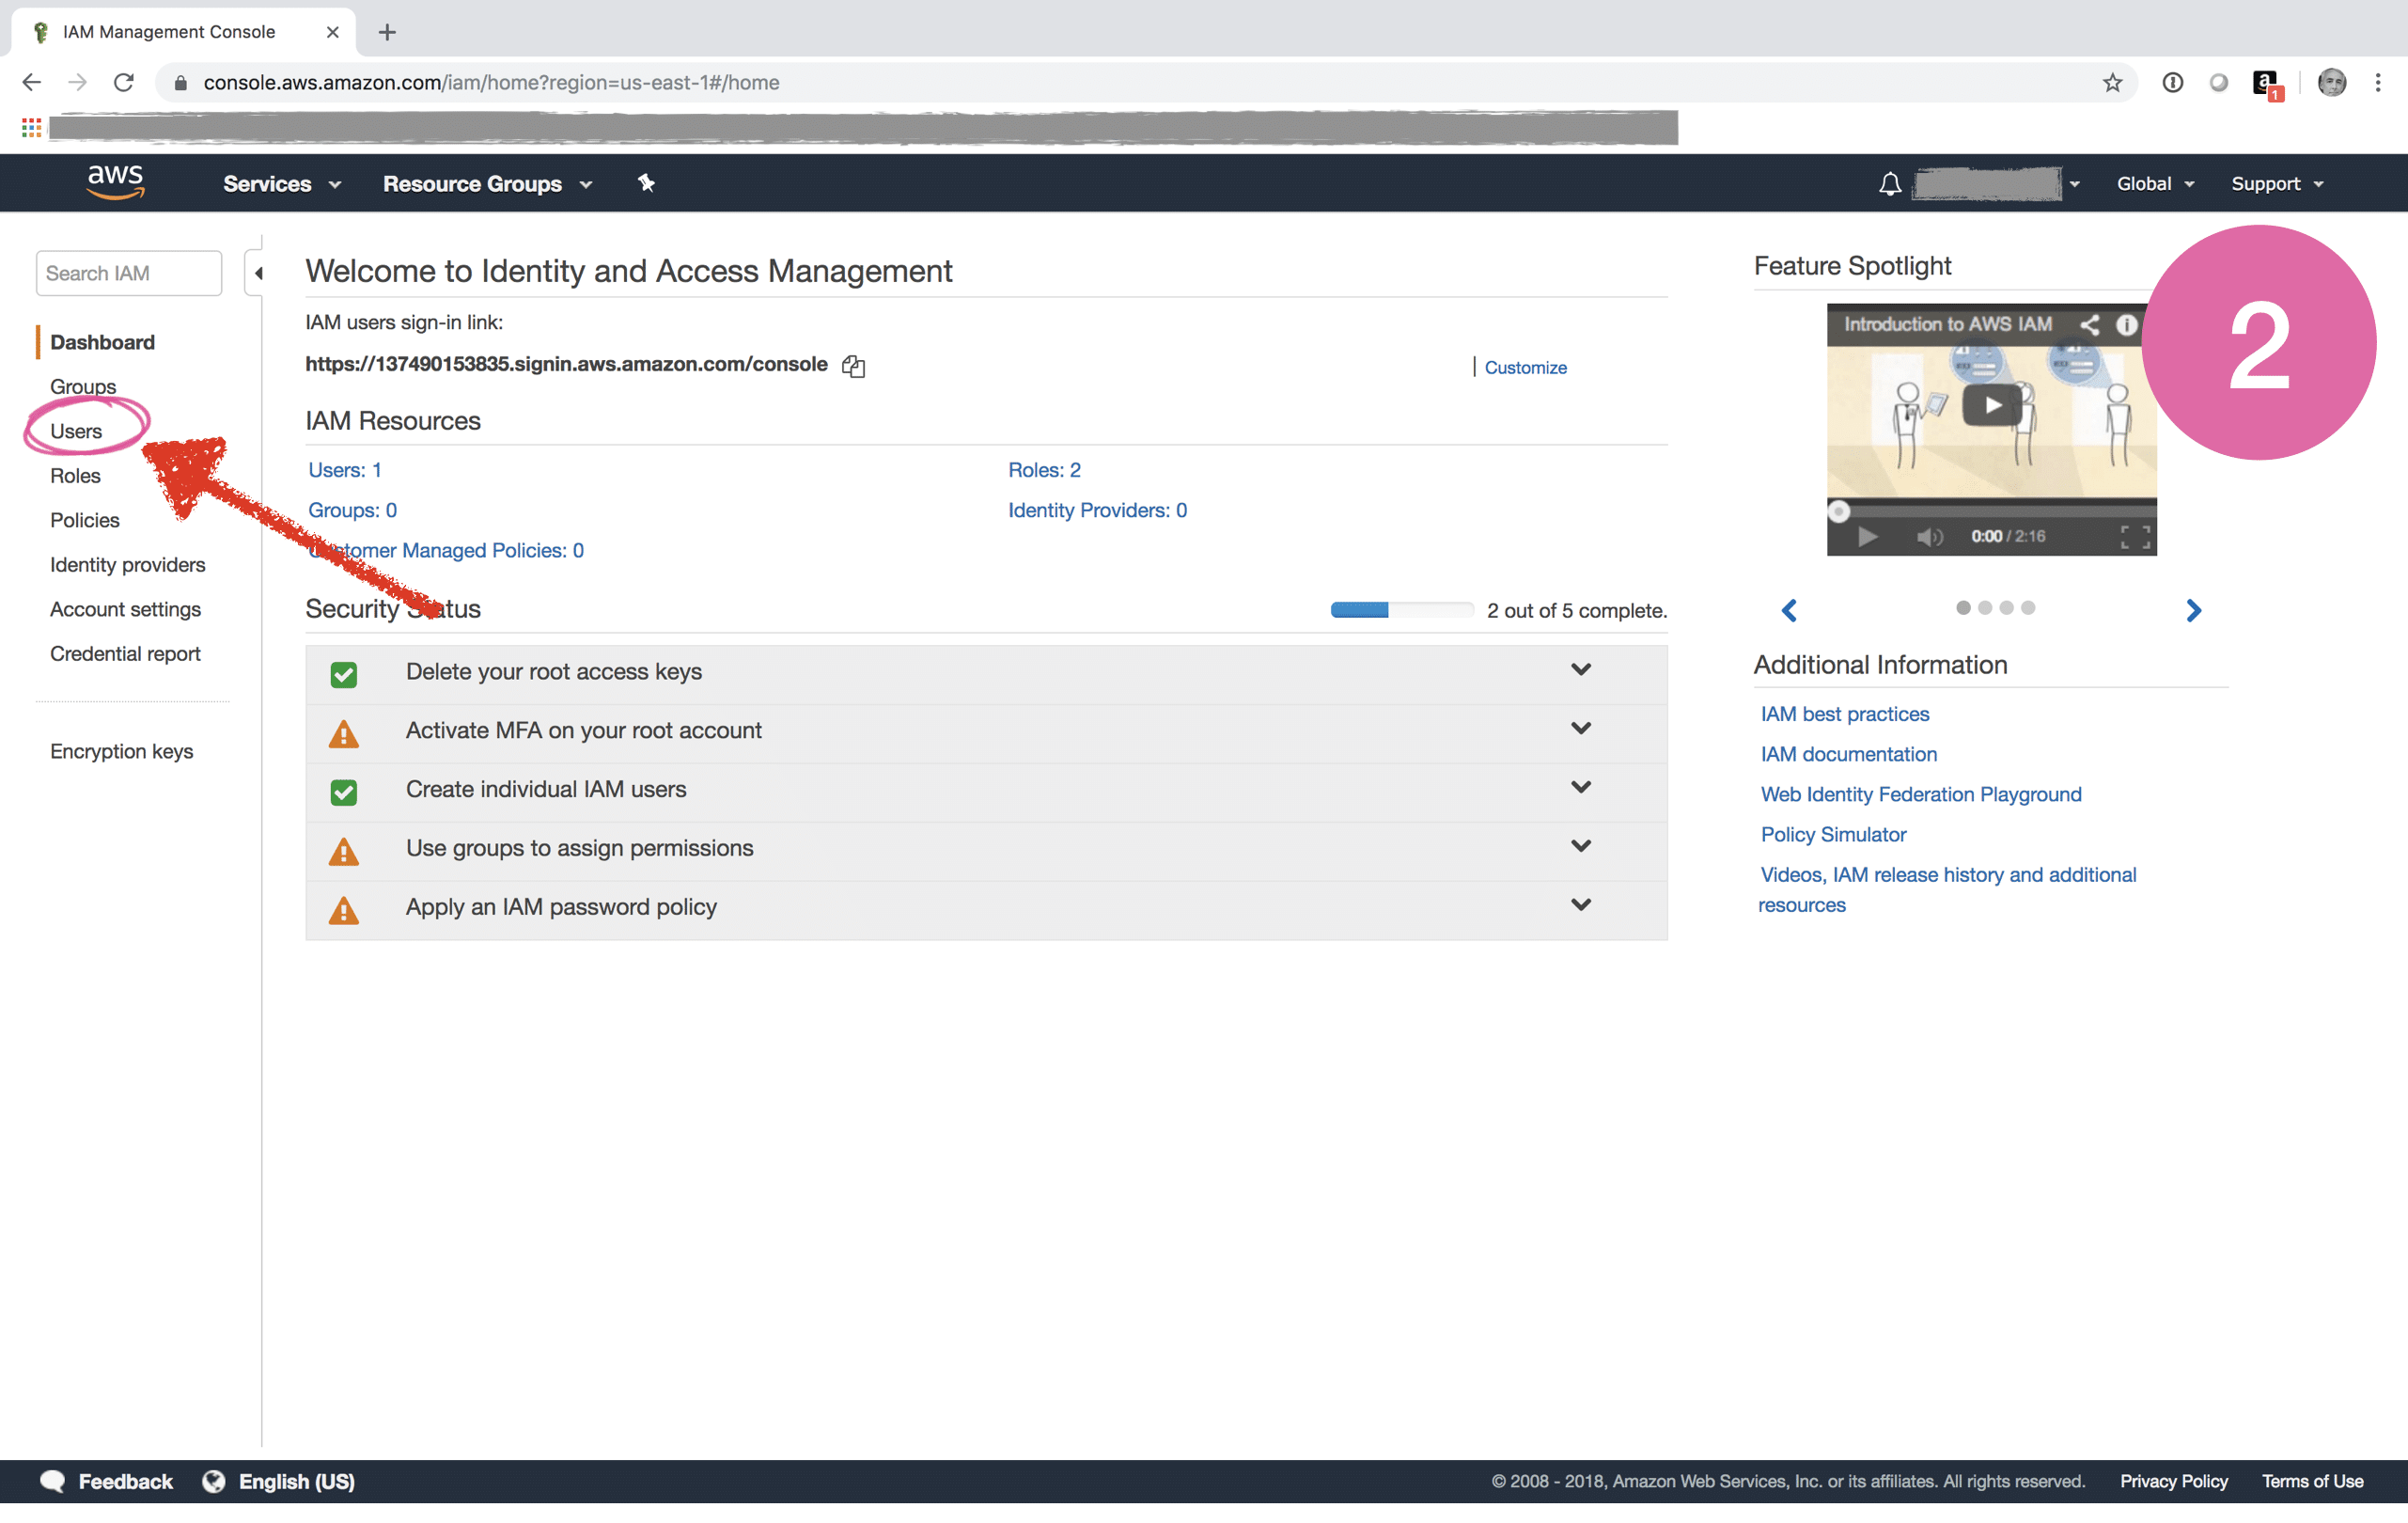Enter fullscreen on the spotlight video

pos(2135,537)
